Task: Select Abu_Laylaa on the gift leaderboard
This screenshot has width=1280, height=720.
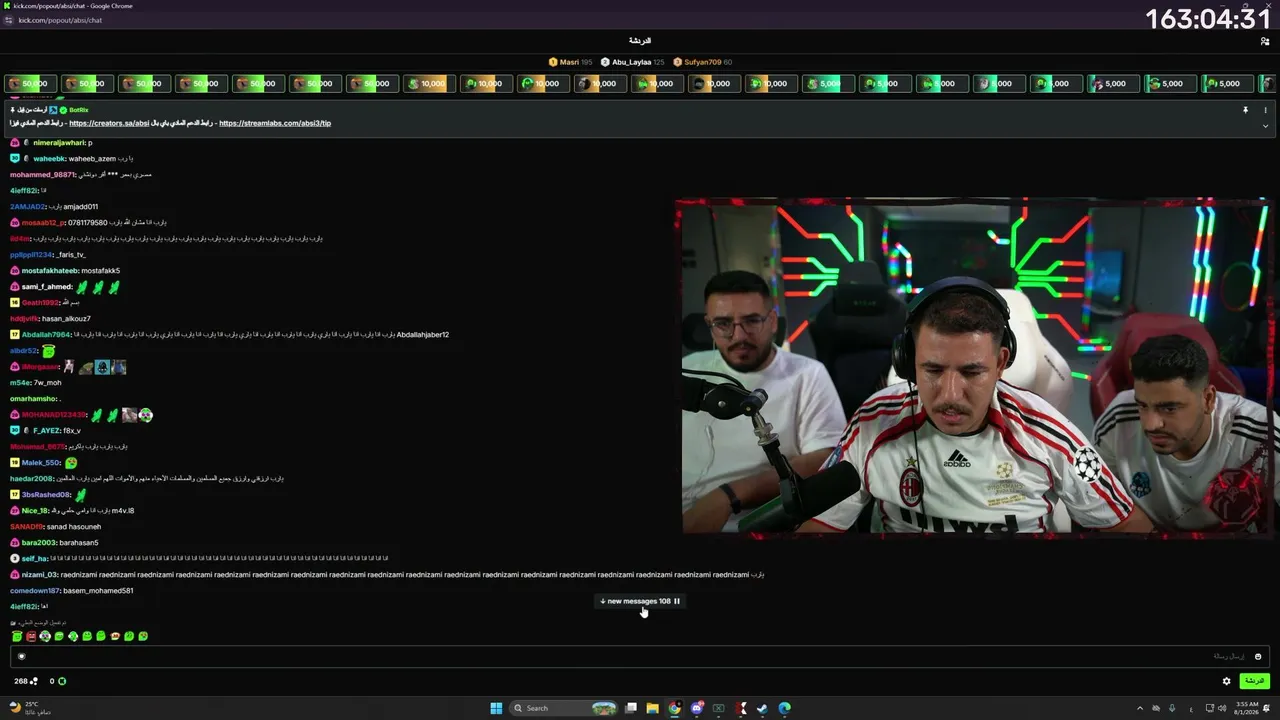Action: (x=631, y=62)
